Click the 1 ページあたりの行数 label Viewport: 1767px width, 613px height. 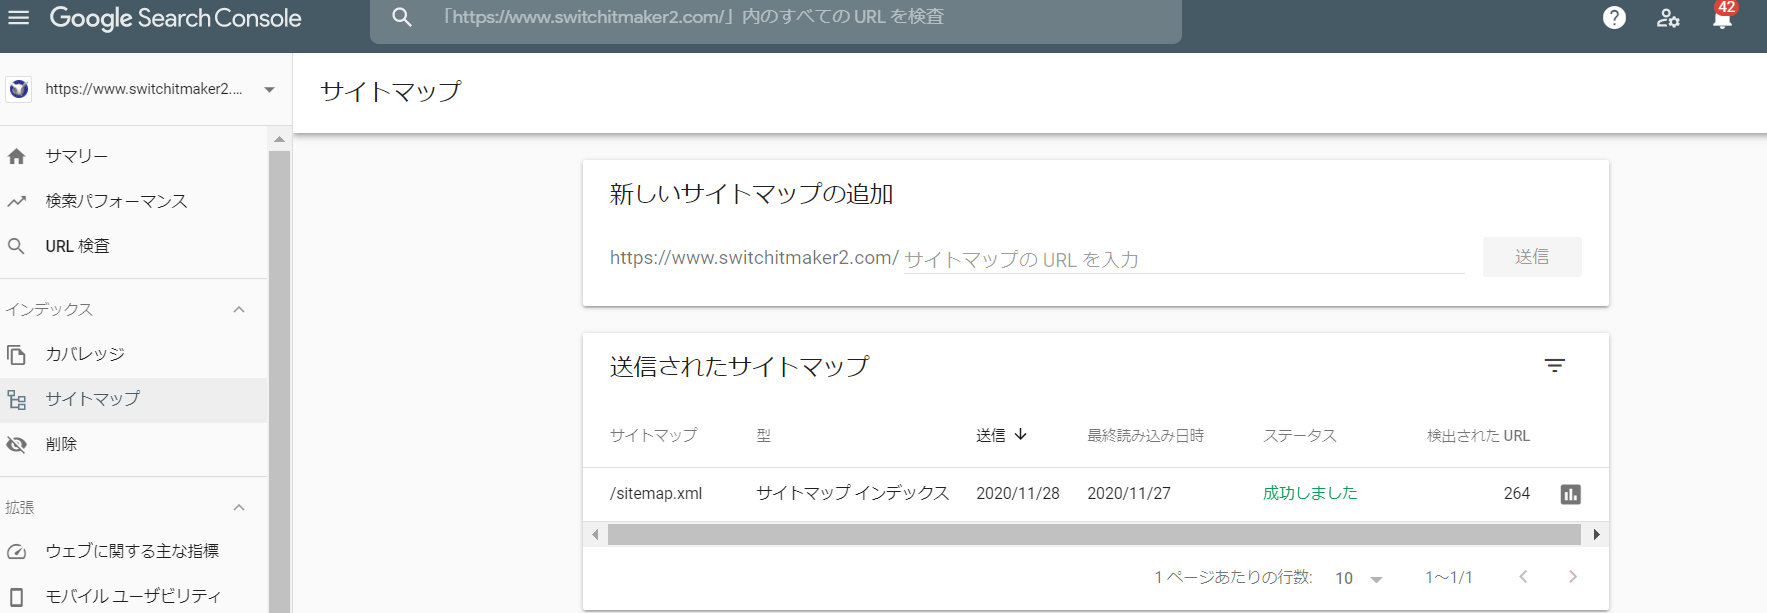point(1233,578)
